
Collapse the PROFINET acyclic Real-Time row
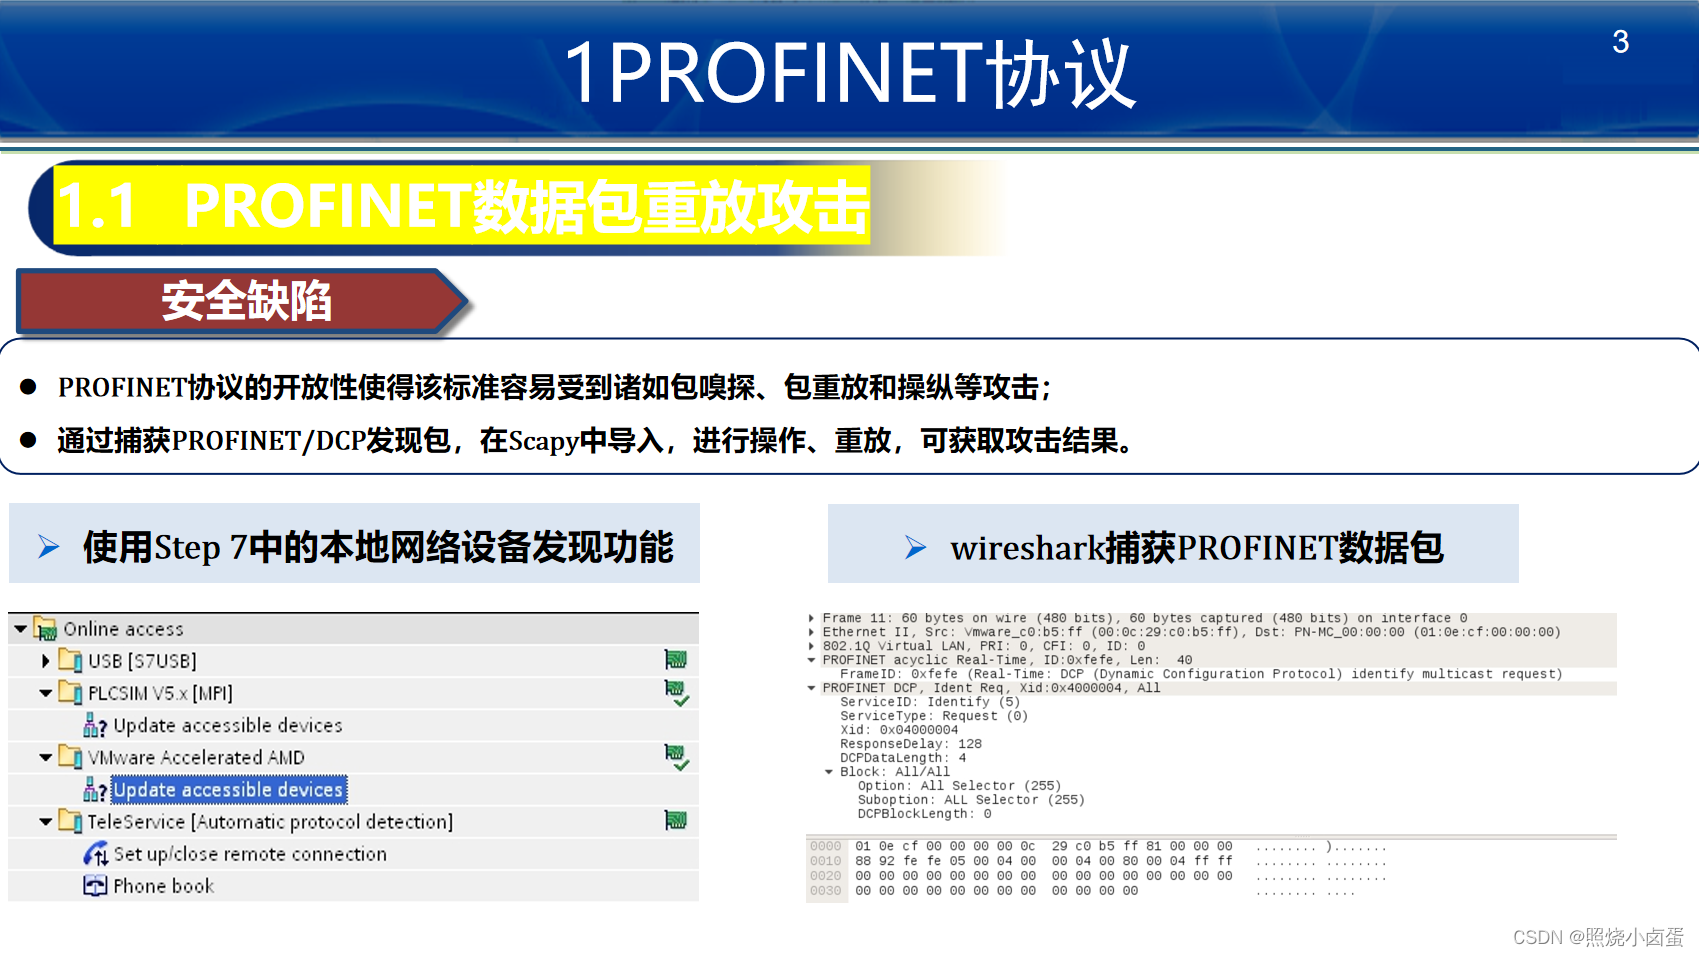pyautogui.click(x=811, y=660)
